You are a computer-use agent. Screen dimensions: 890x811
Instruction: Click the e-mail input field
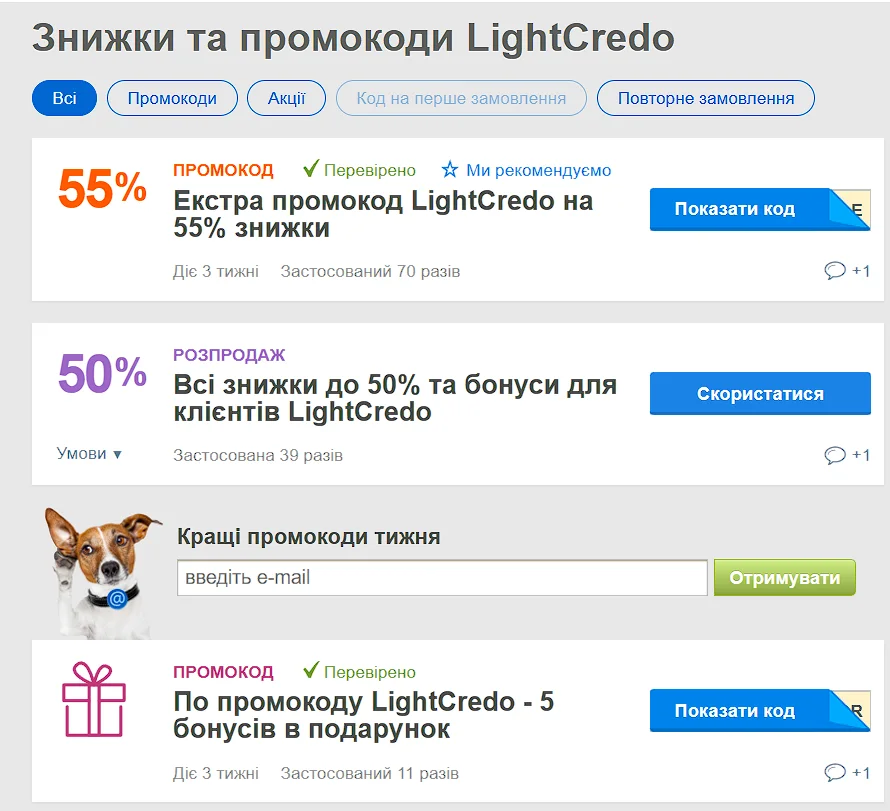click(442, 577)
